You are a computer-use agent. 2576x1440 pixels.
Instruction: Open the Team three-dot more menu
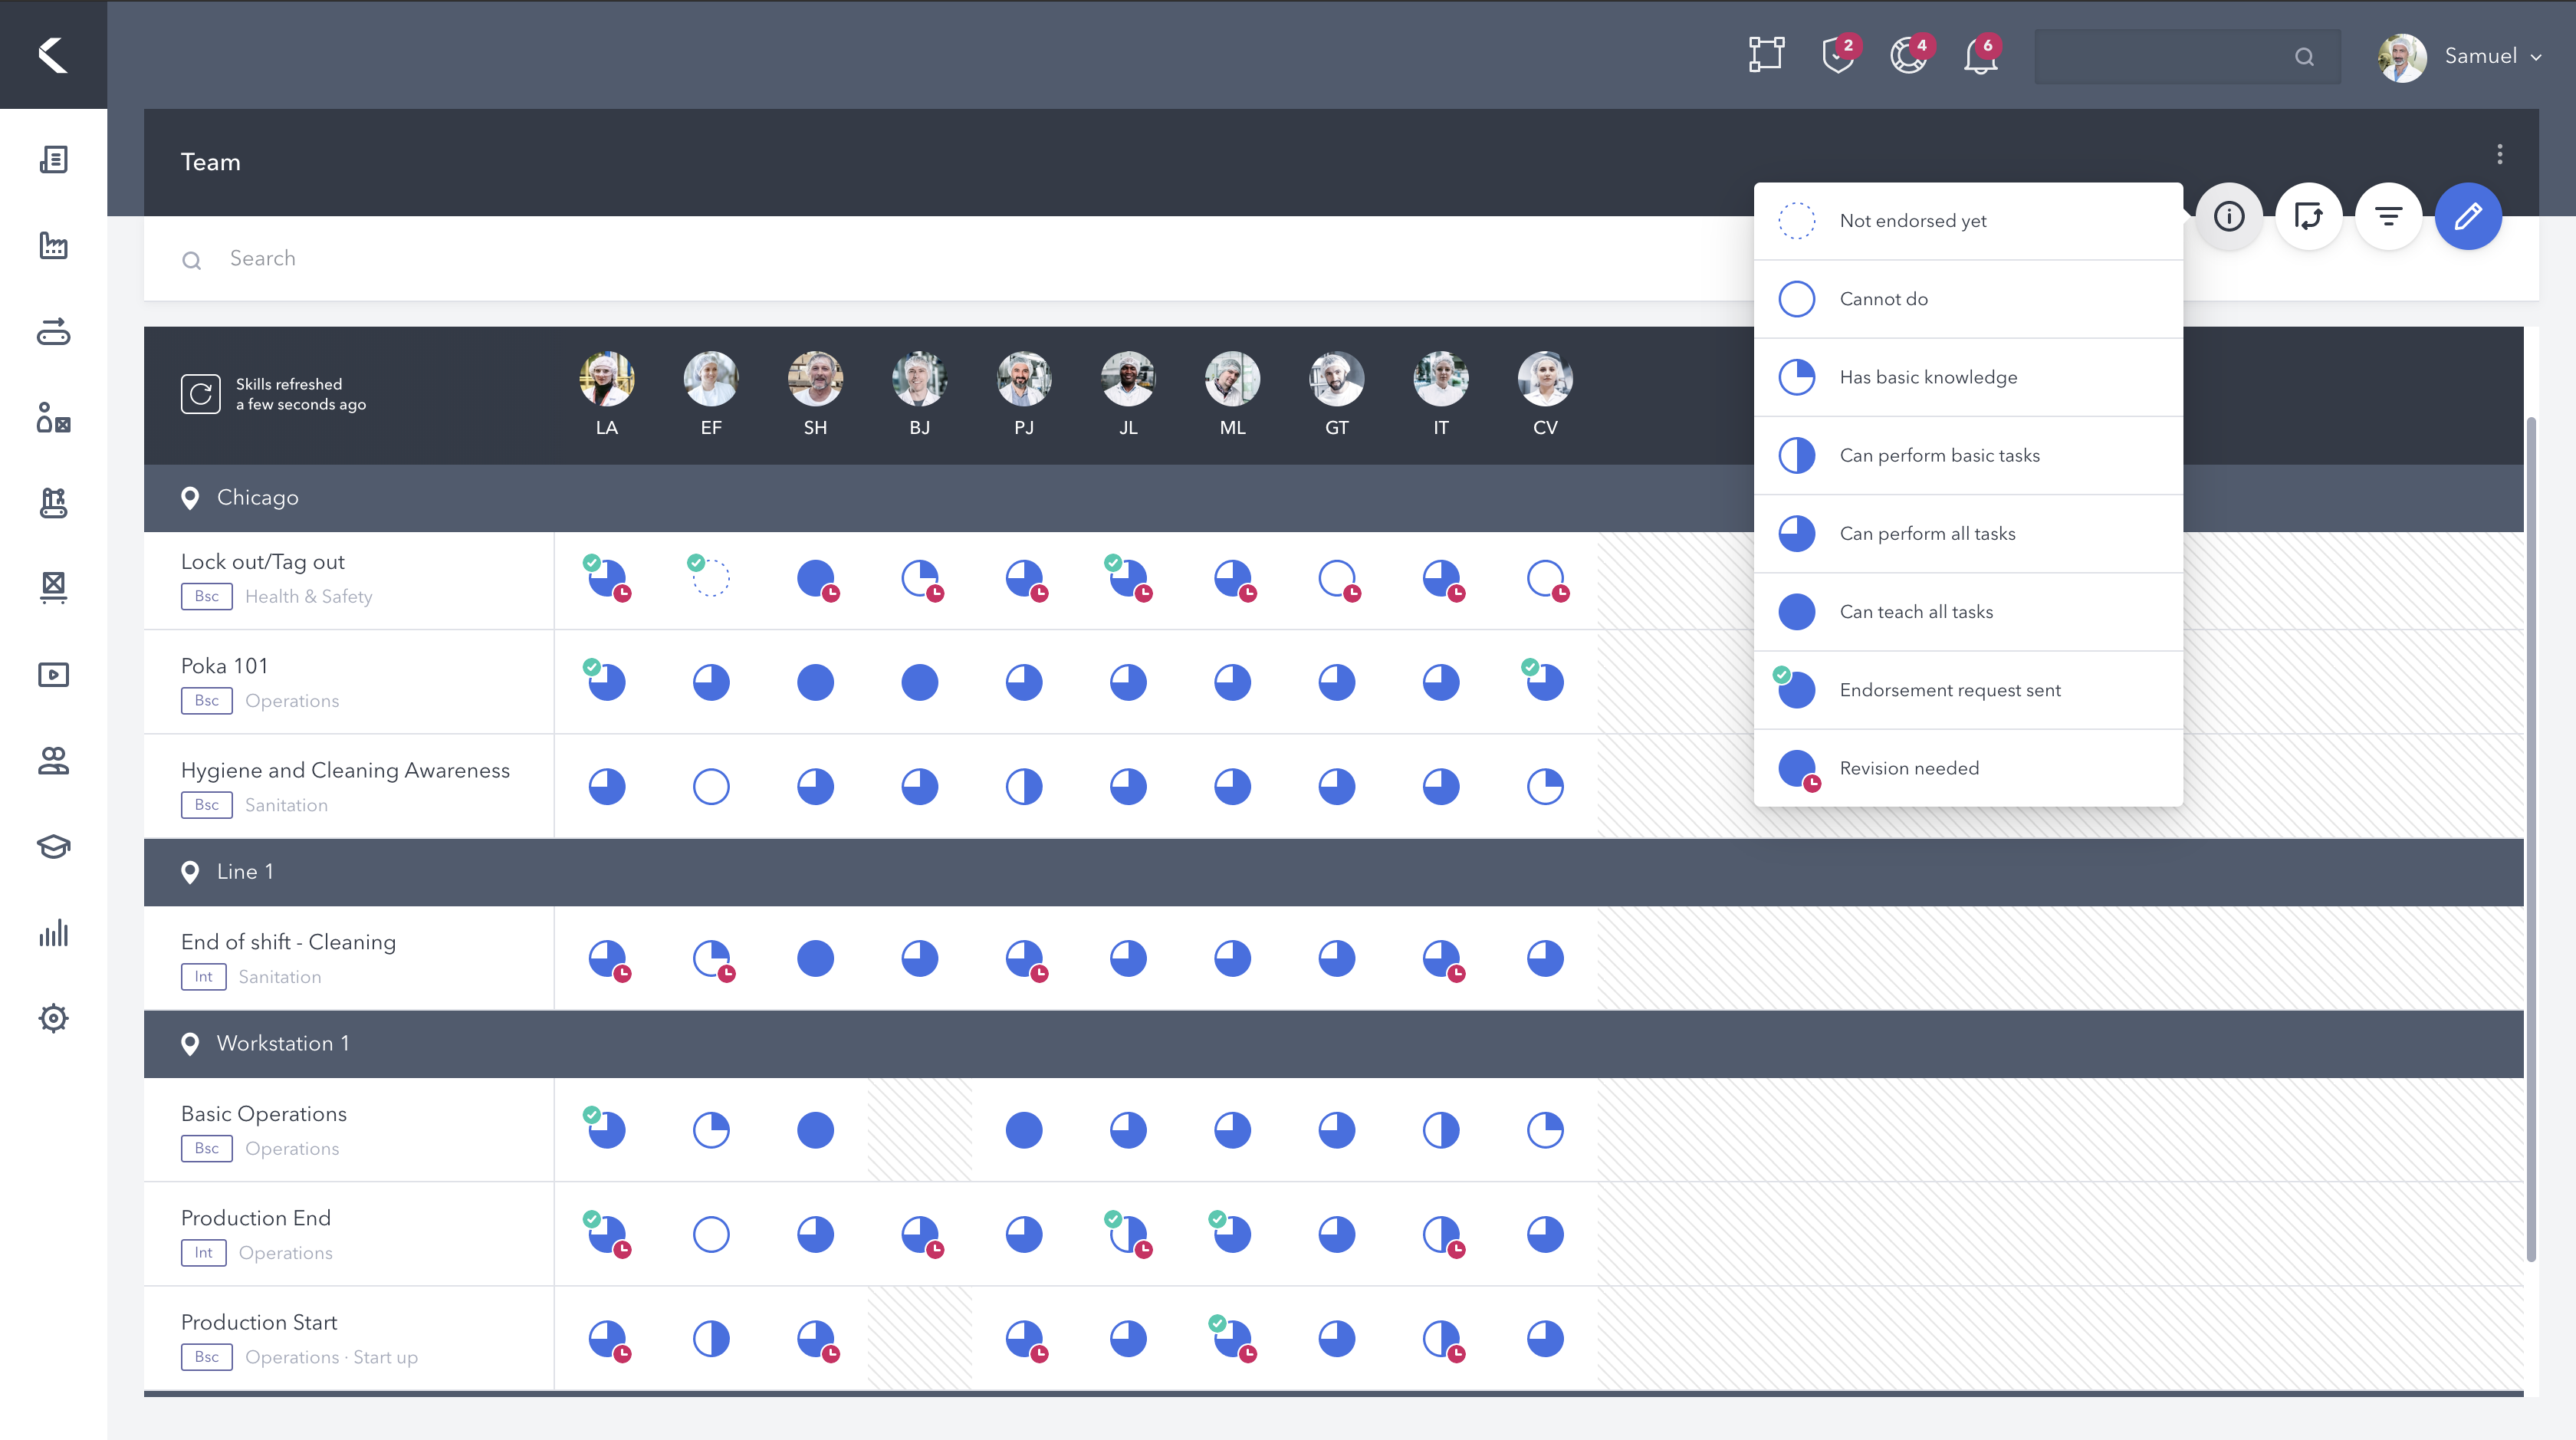pyautogui.click(x=2499, y=154)
